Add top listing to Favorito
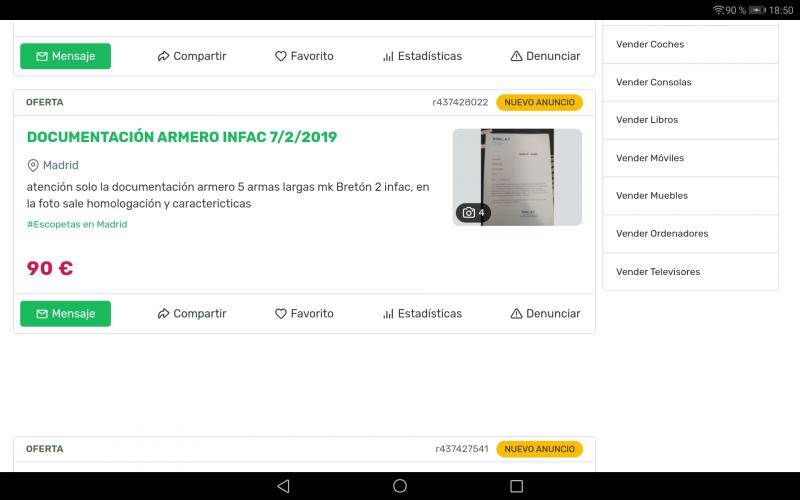 [304, 56]
